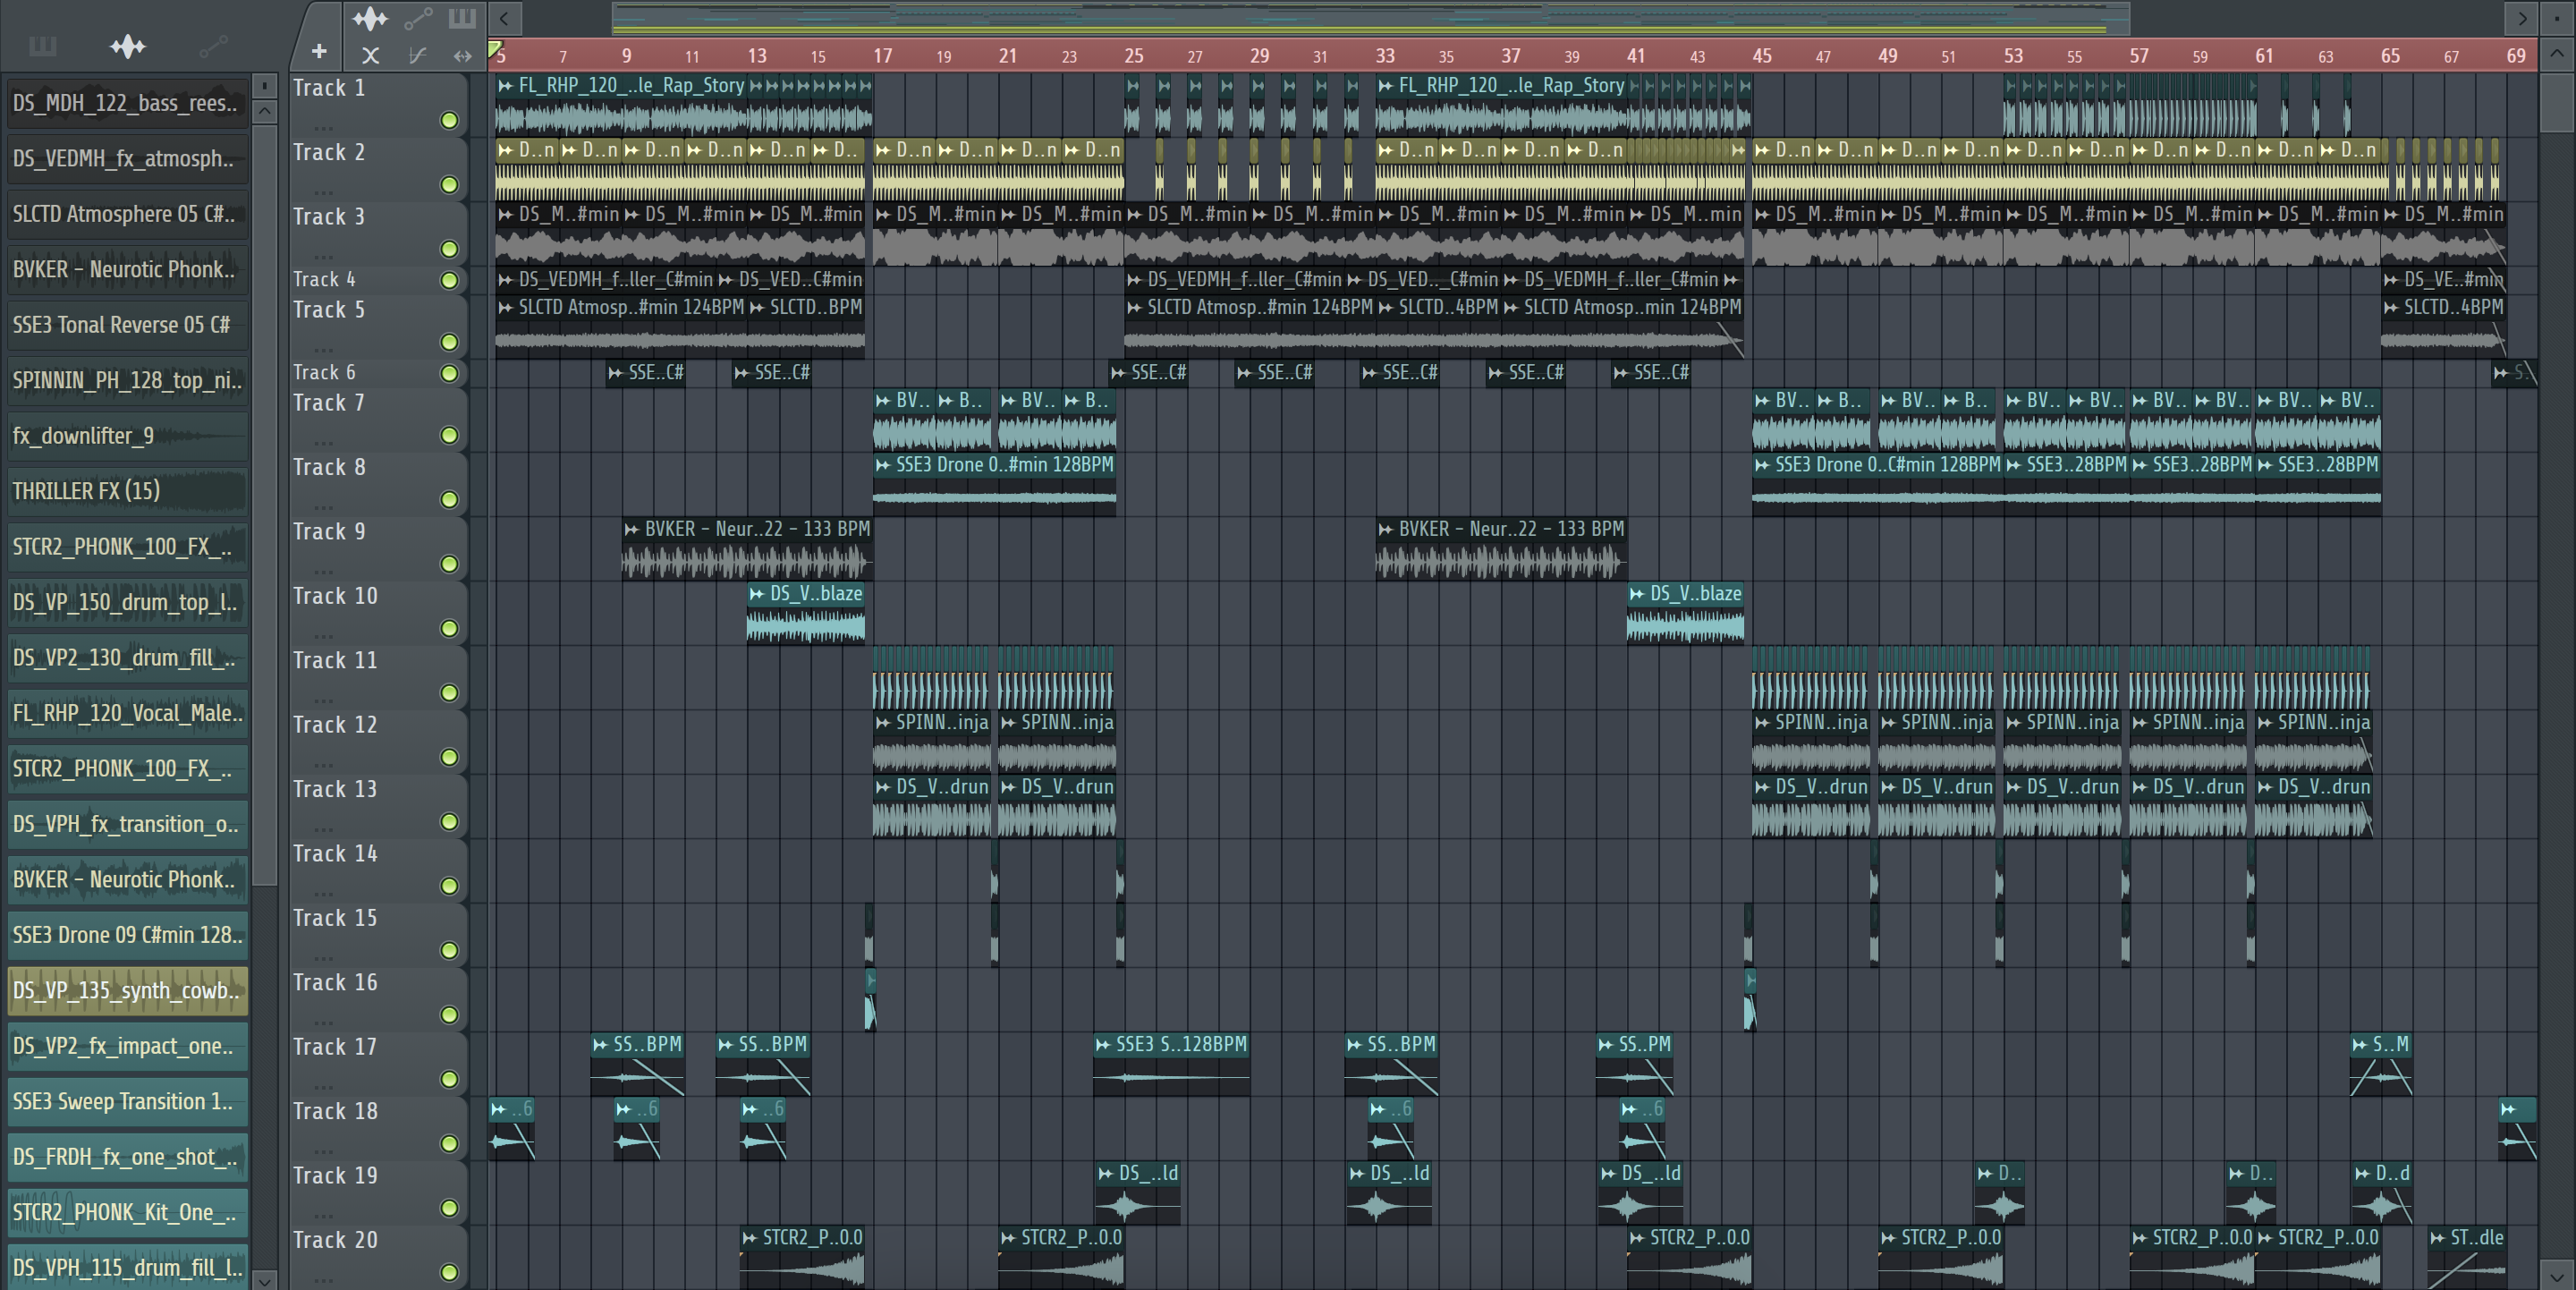Mute Track 1 with its green LED

pos(449,120)
